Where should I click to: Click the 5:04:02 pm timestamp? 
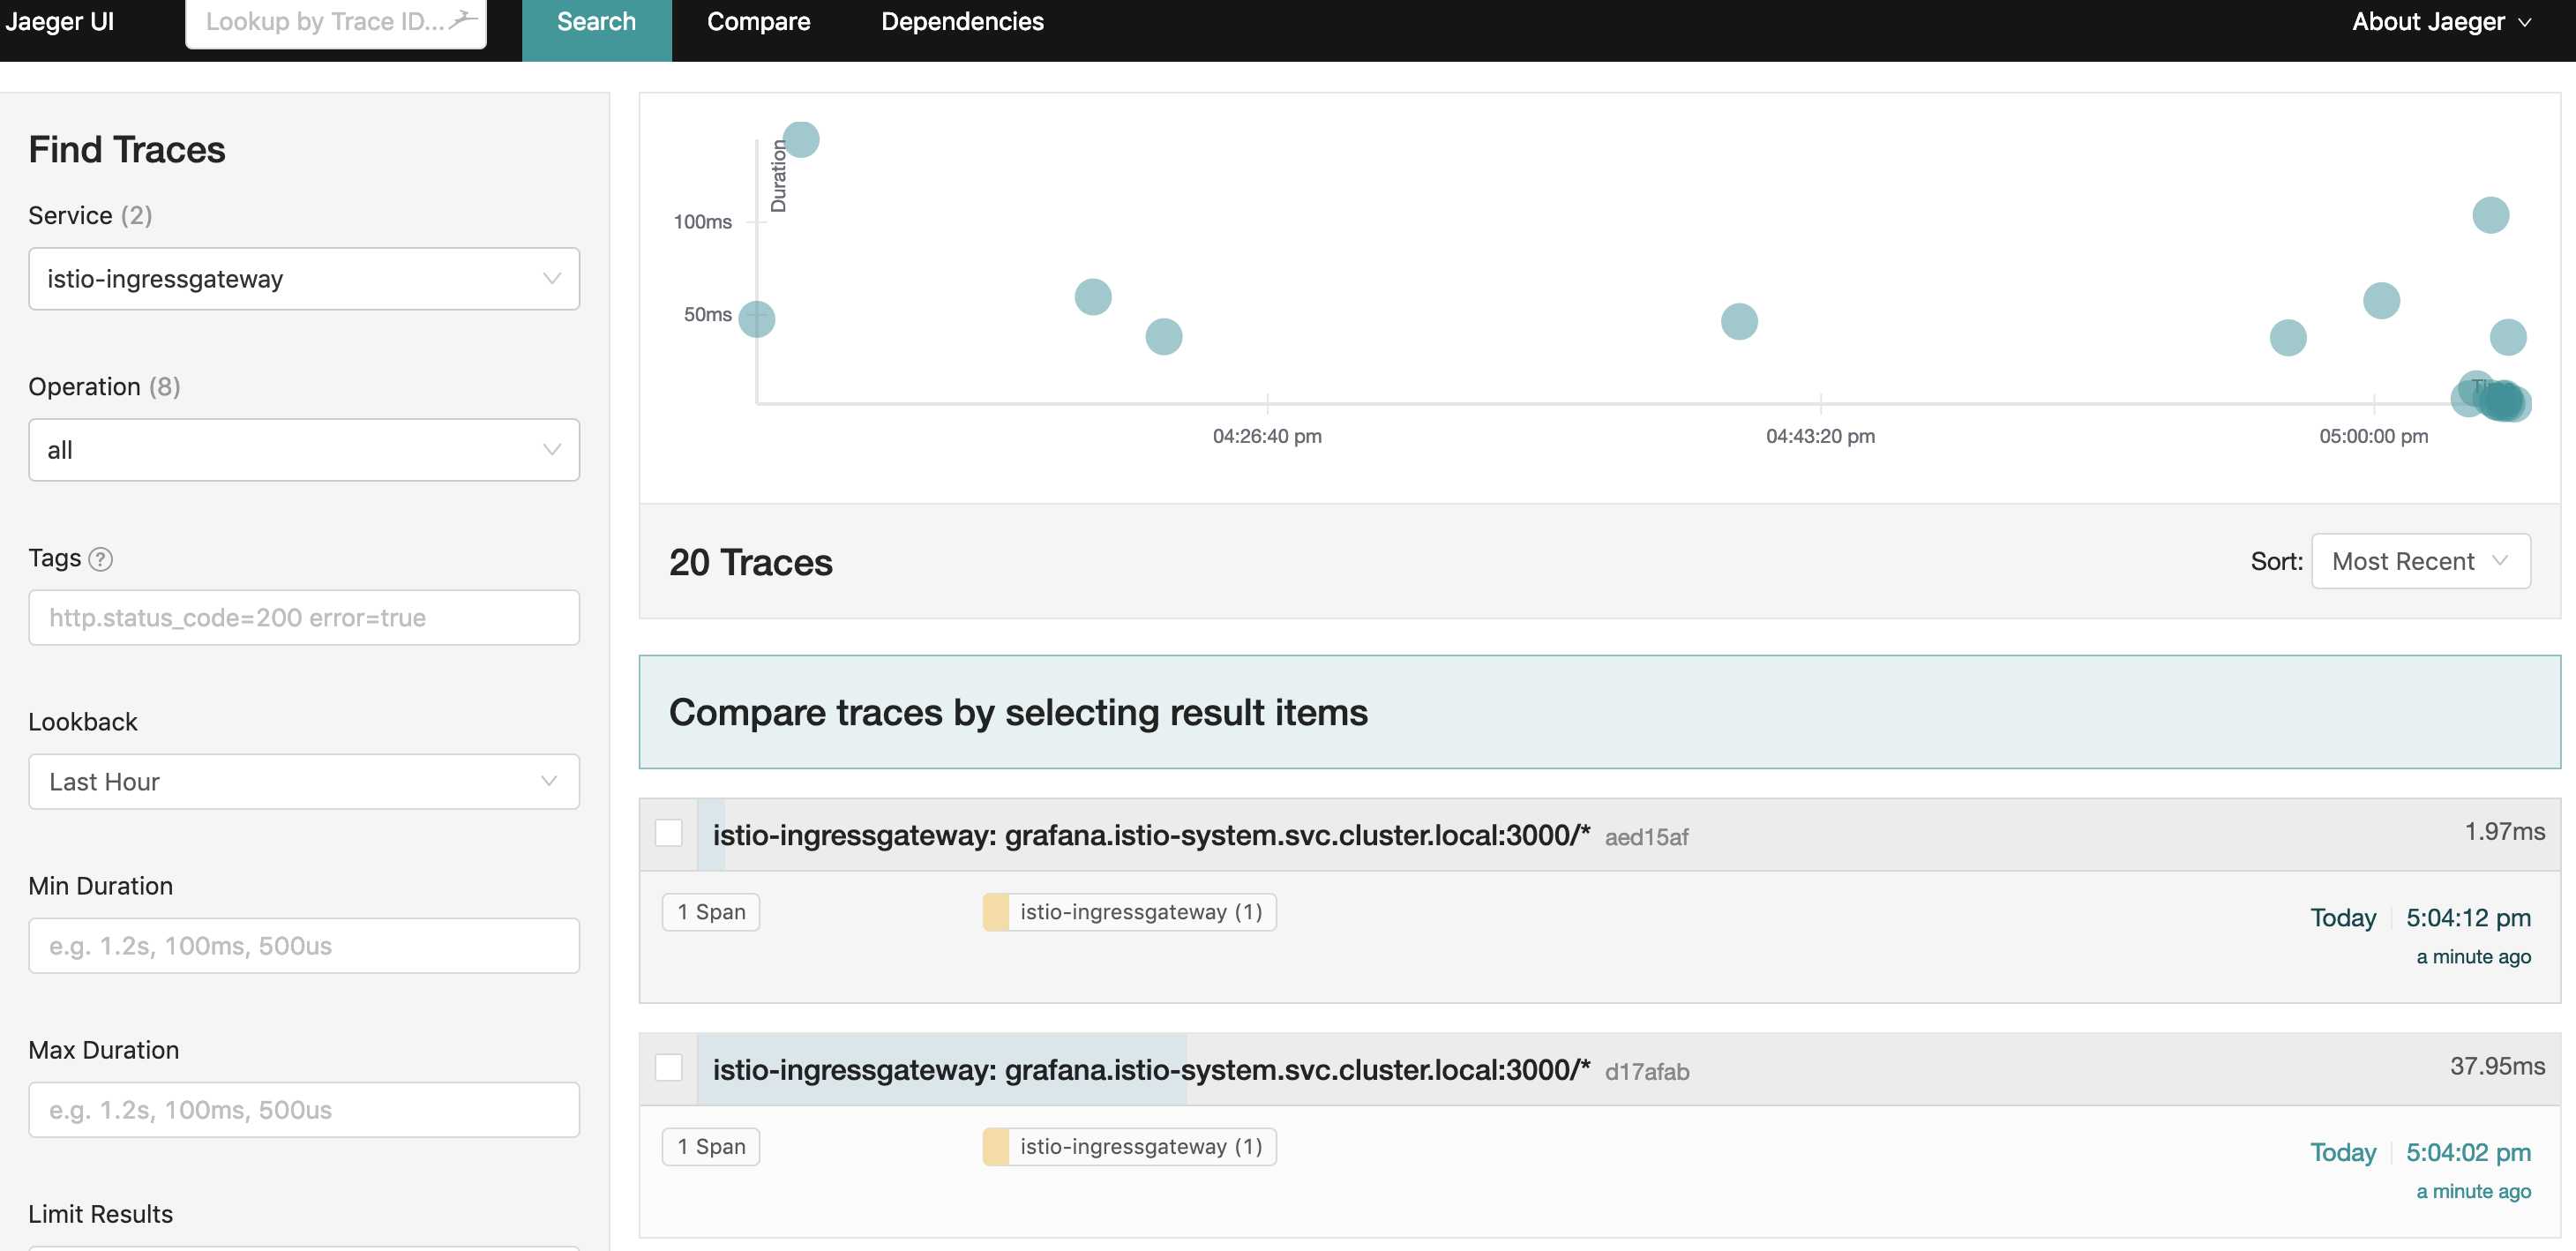pos(2468,1153)
